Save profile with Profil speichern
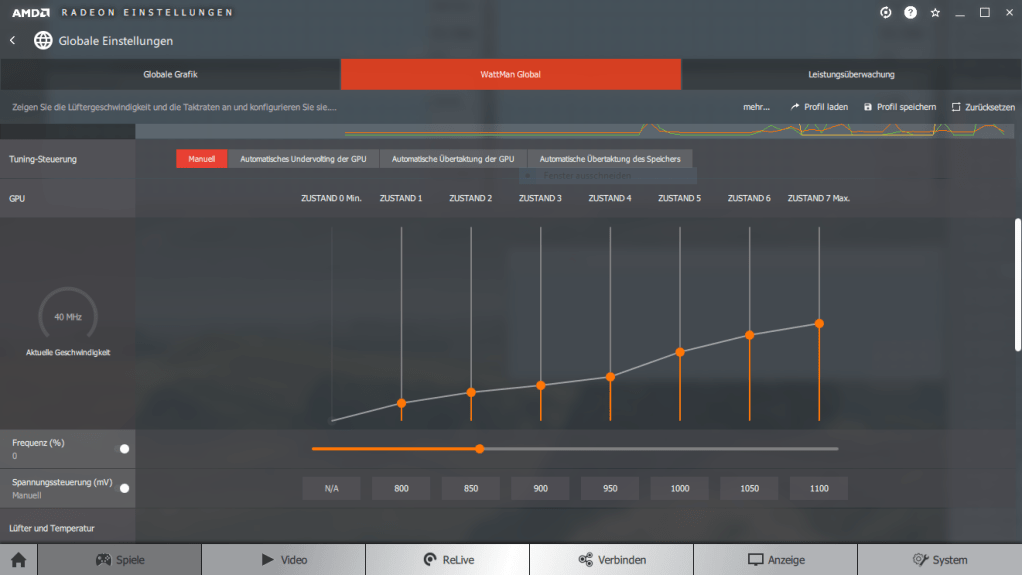 point(899,107)
